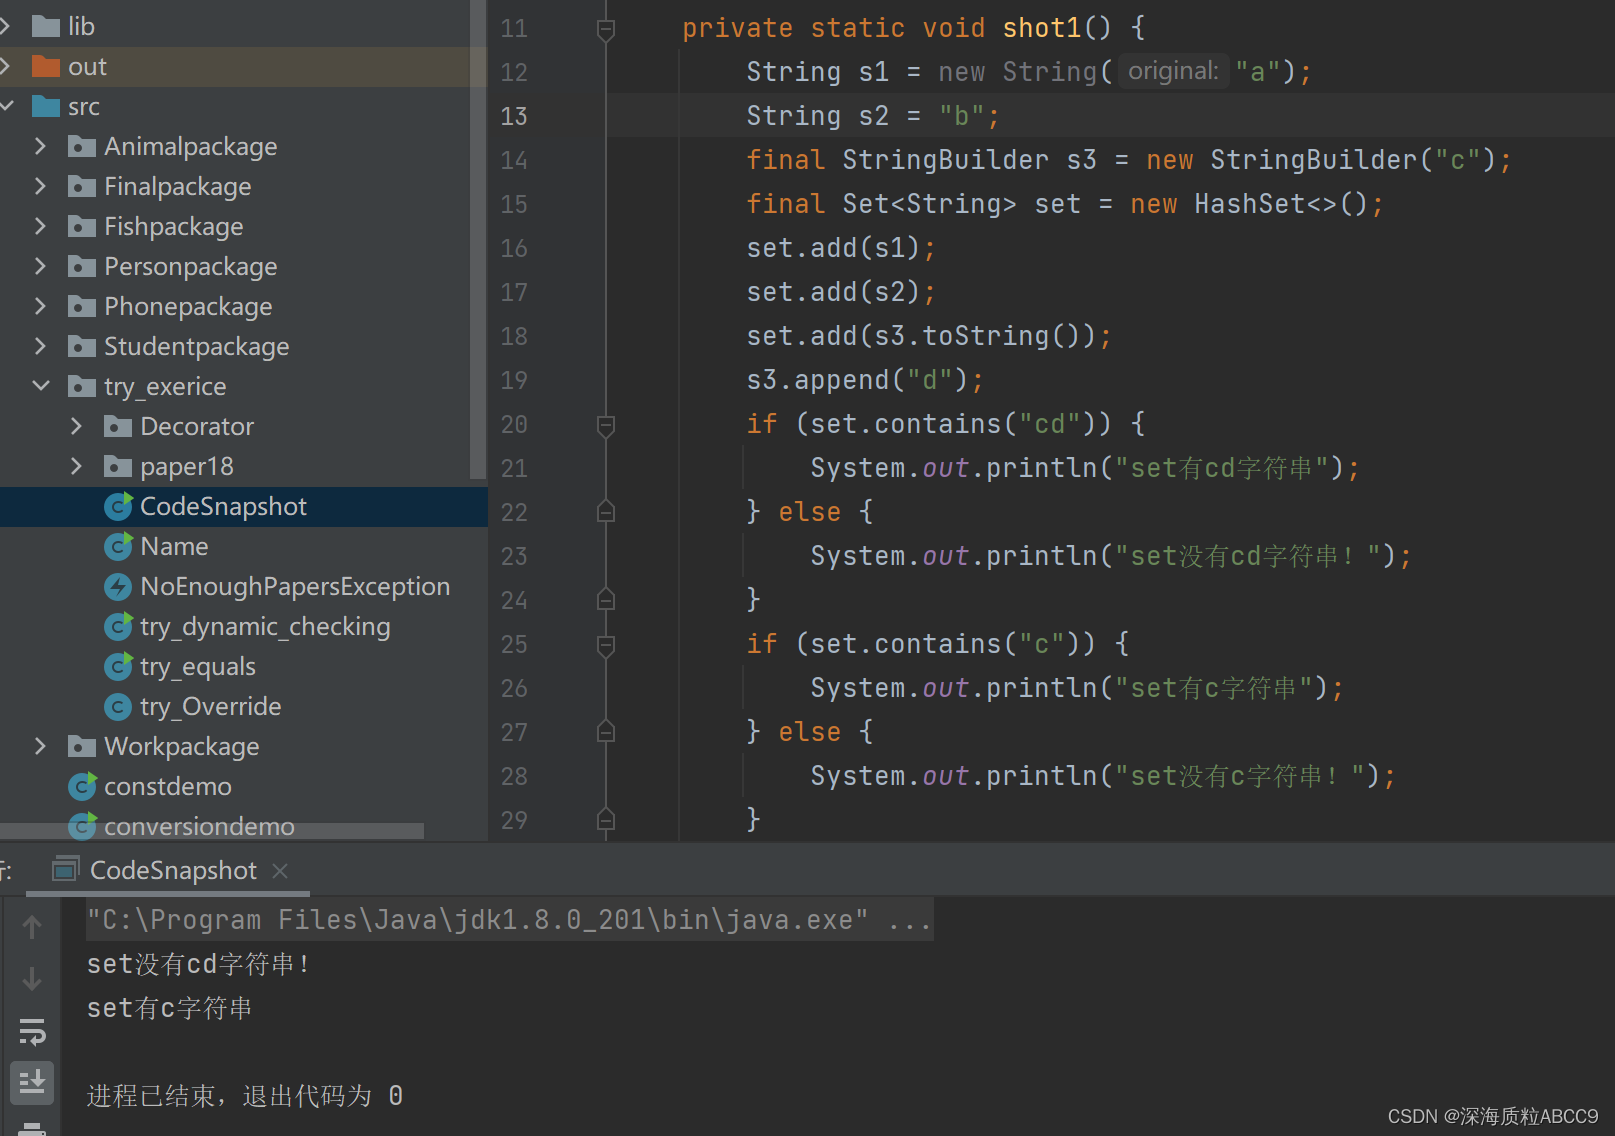This screenshot has height=1136, width=1615.
Task: Click the Decorator package icon
Action: (x=118, y=426)
